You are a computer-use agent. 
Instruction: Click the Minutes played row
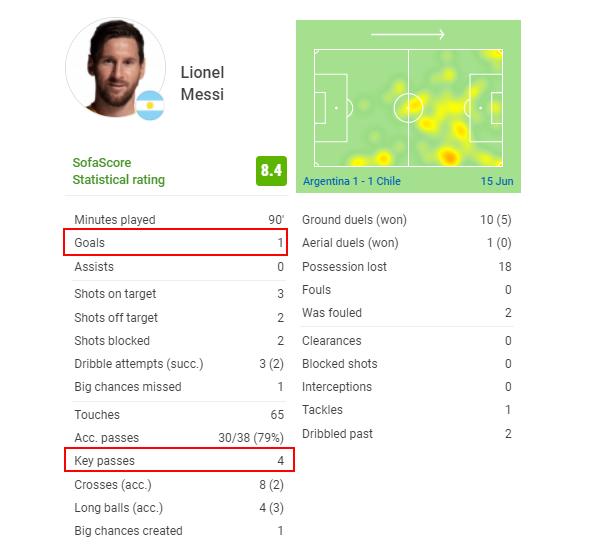(179, 220)
